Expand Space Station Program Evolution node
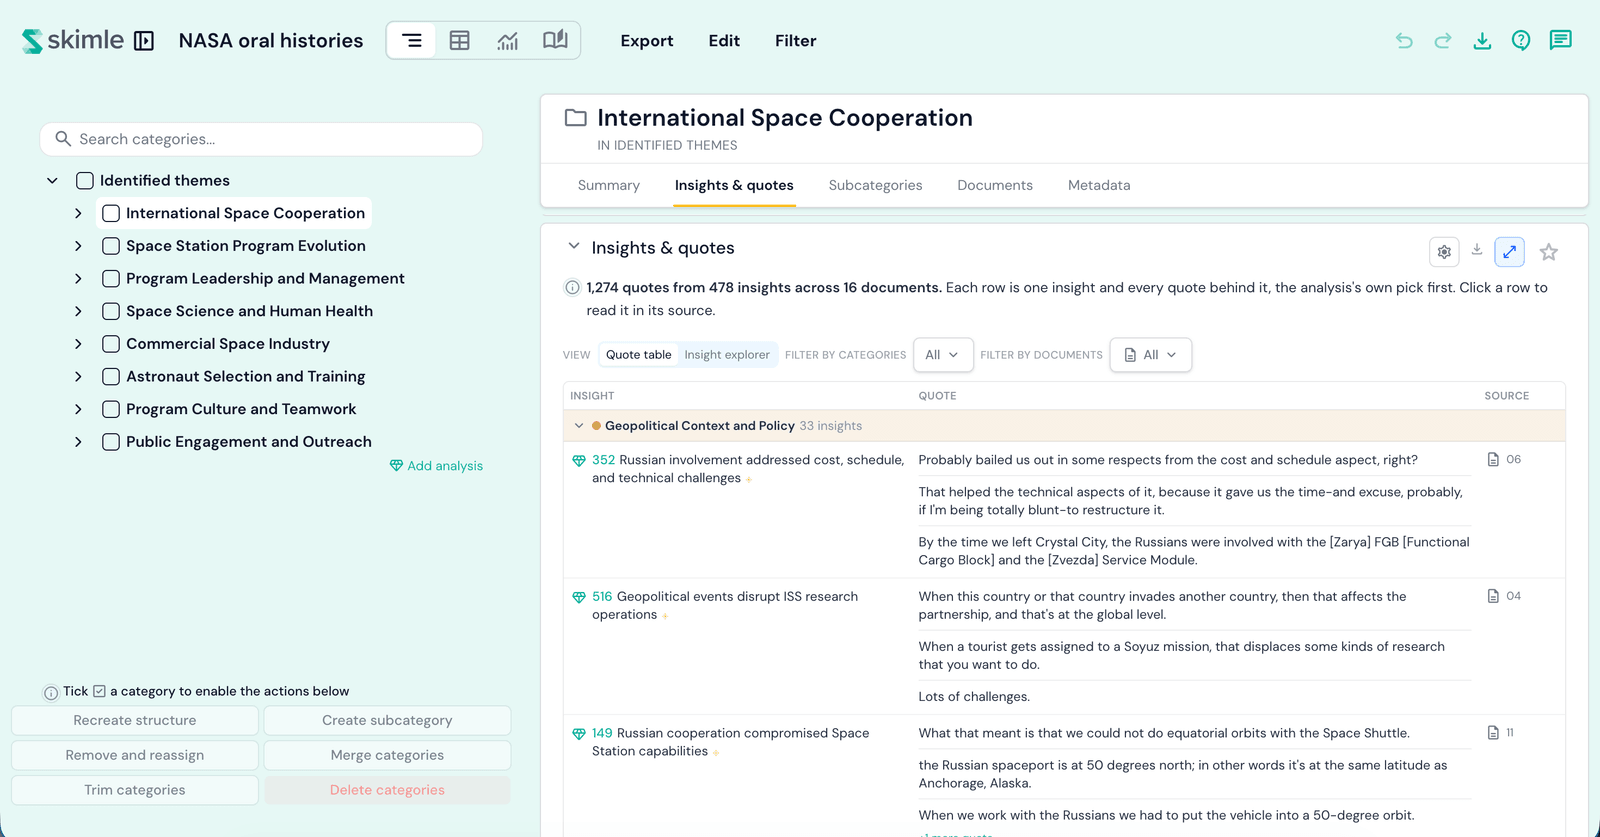The width and height of the screenshot is (1600, 837). [x=78, y=246]
